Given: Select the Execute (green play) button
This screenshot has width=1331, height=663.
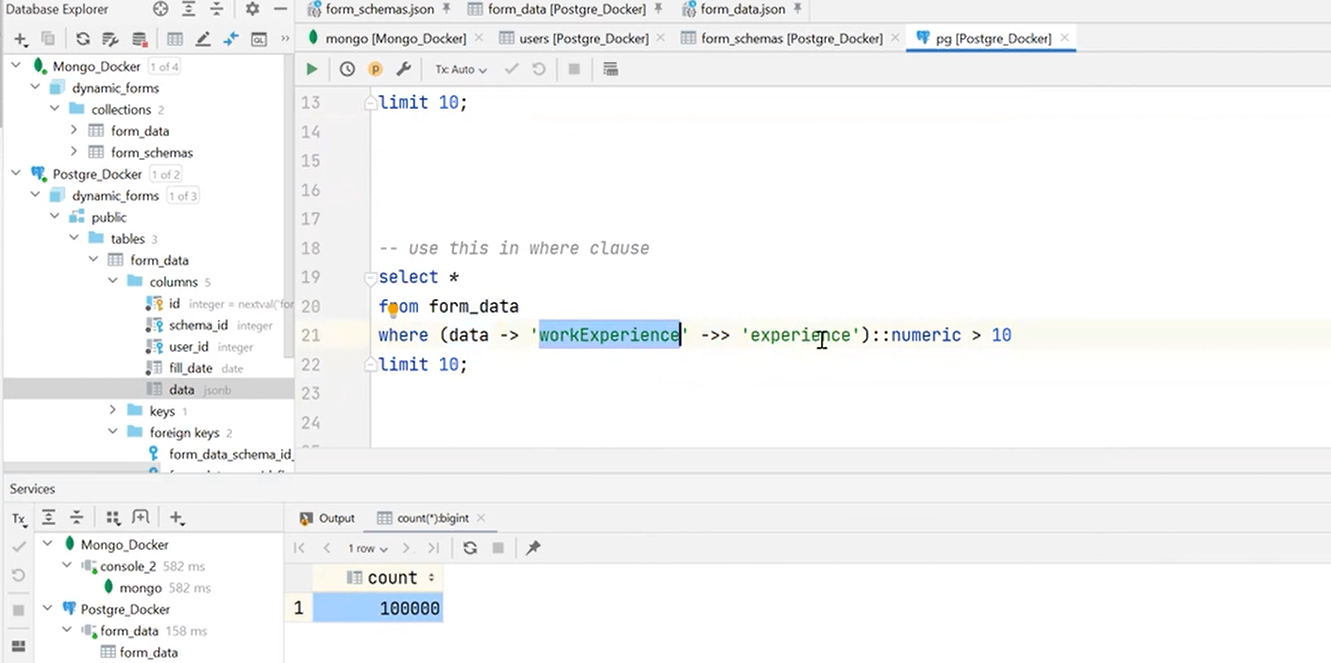Looking at the screenshot, I should point(311,69).
